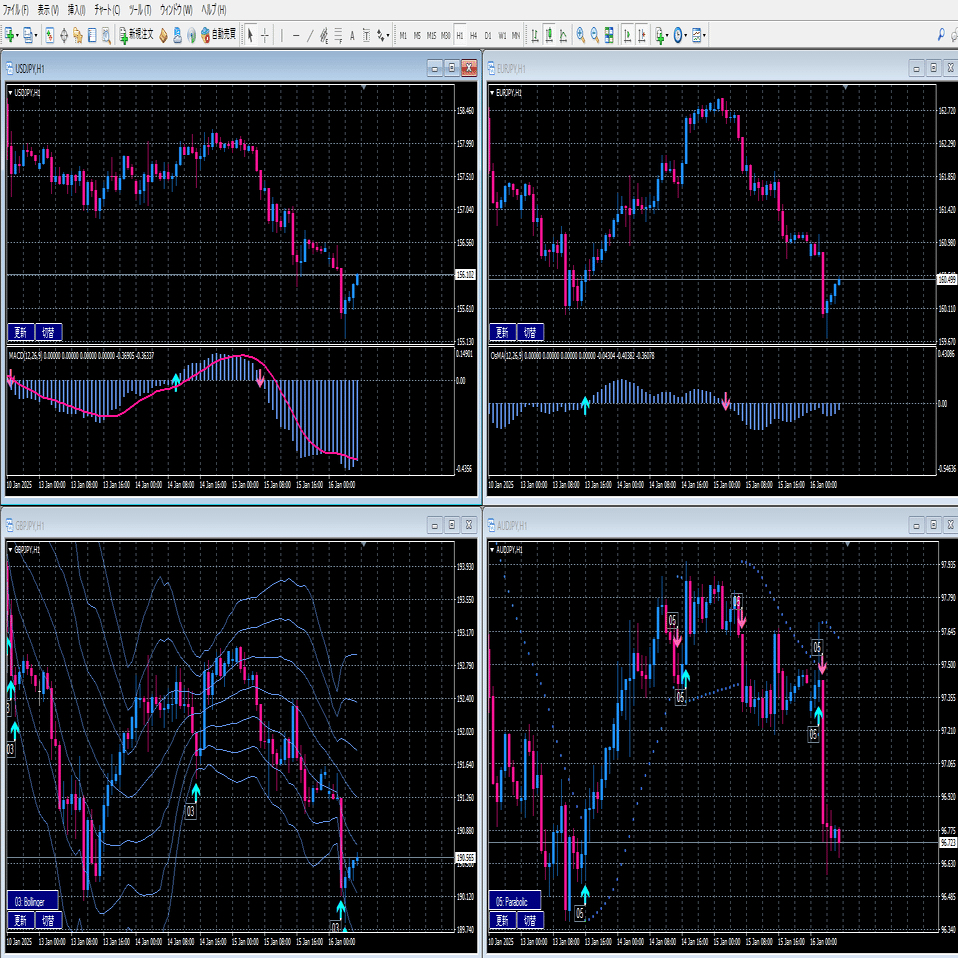Click the chart shift marker on AUDJPY chart
The height and width of the screenshot is (958, 958).
coord(847,544)
